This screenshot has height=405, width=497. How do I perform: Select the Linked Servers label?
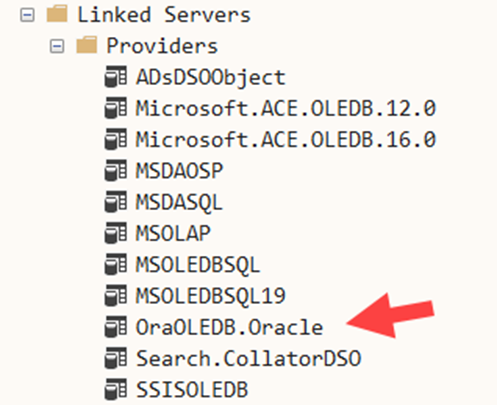(164, 15)
